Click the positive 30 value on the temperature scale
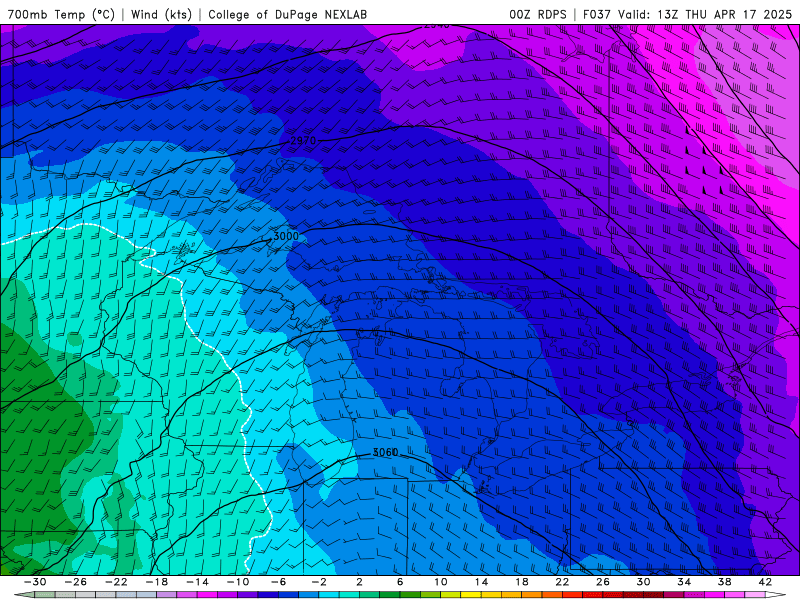 coord(643,582)
